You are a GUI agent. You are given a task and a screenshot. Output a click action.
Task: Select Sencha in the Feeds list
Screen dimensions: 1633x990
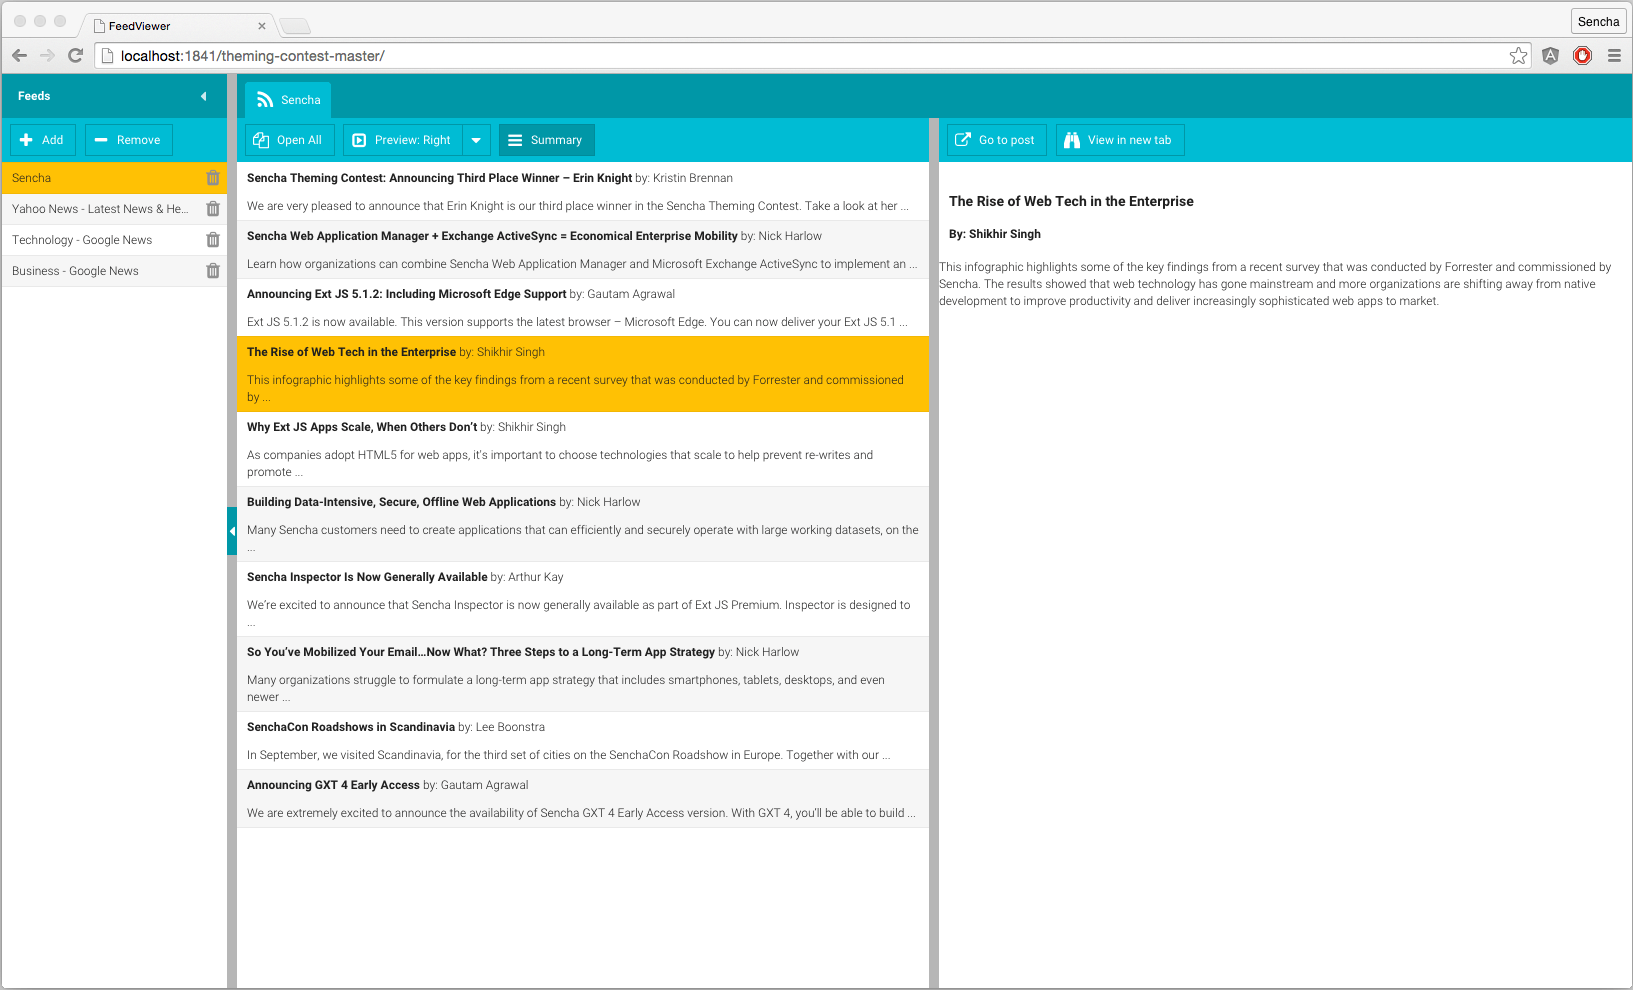coord(114,178)
